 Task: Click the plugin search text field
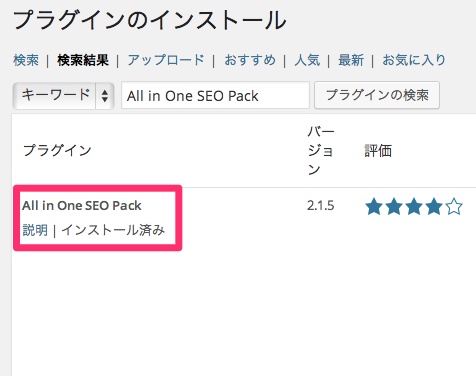(x=215, y=95)
